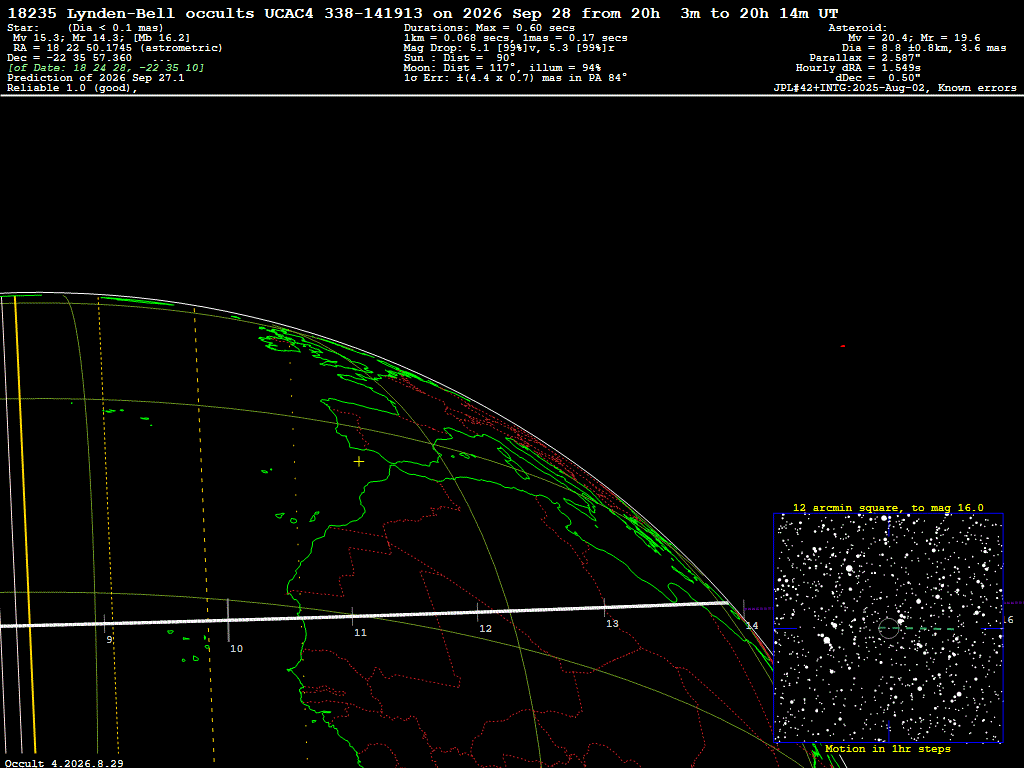Click the Reliable 1.0 (good) text

point(72,88)
